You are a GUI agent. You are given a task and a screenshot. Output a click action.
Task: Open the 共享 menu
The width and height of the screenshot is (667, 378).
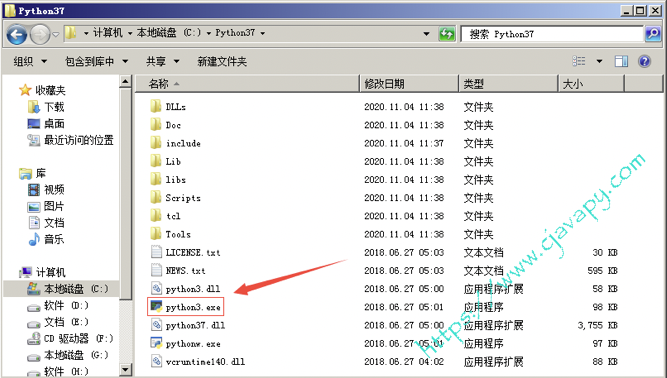click(x=162, y=62)
